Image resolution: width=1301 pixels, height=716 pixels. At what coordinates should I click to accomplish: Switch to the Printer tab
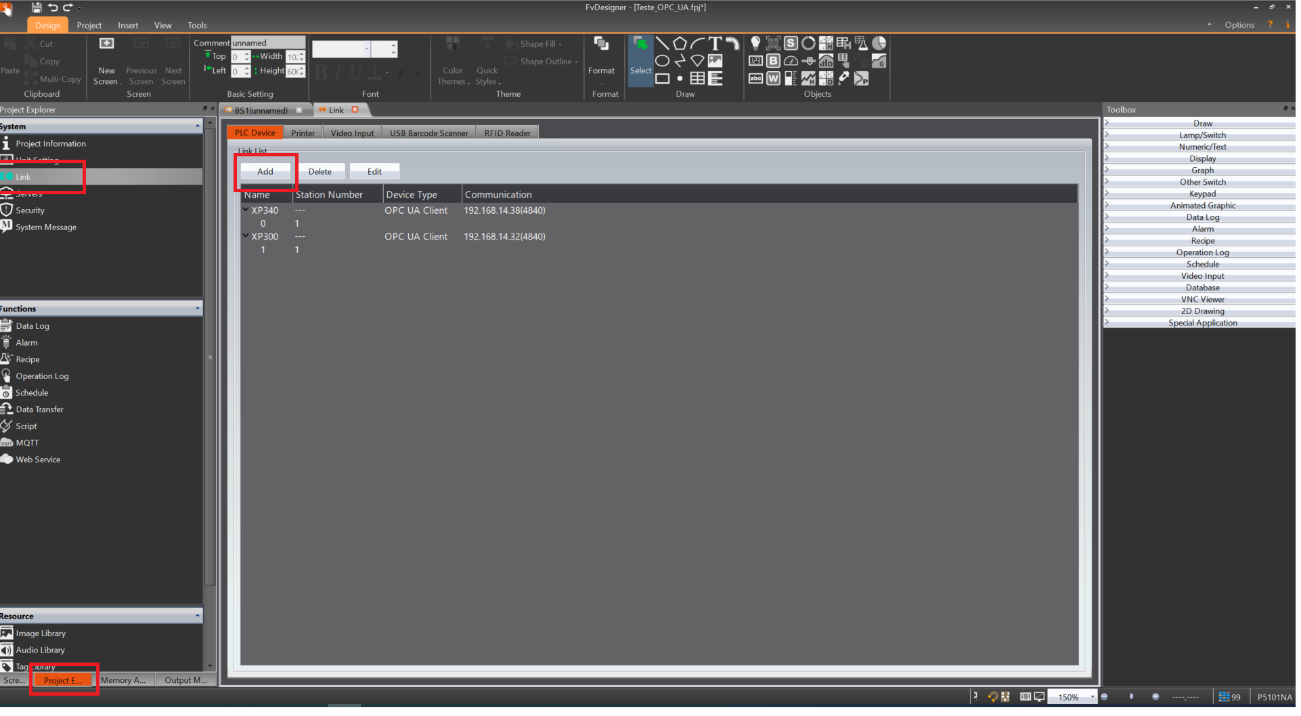pyautogui.click(x=303, y=133)
